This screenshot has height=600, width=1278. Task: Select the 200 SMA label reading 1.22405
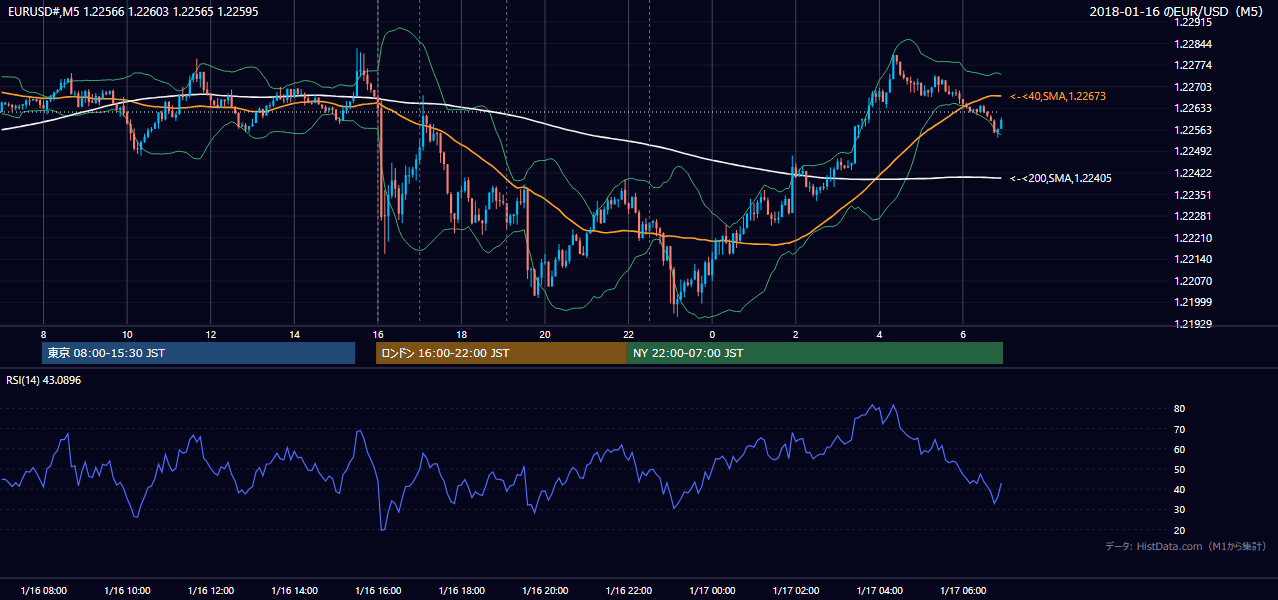pyautogui.click(x=1061, y=178)
